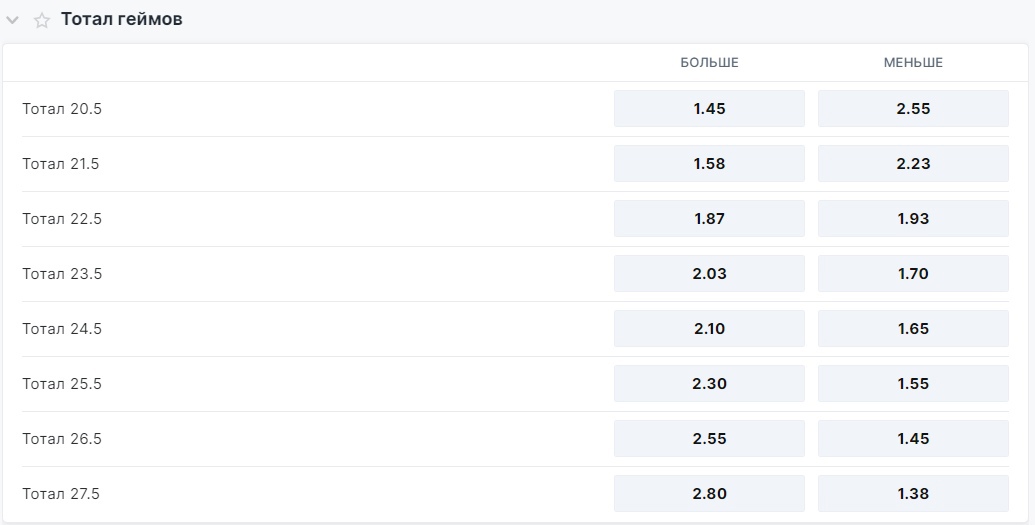
Task: Select the 2.30 Больше odds for Тотал 25.5
Action: [709, 384]
